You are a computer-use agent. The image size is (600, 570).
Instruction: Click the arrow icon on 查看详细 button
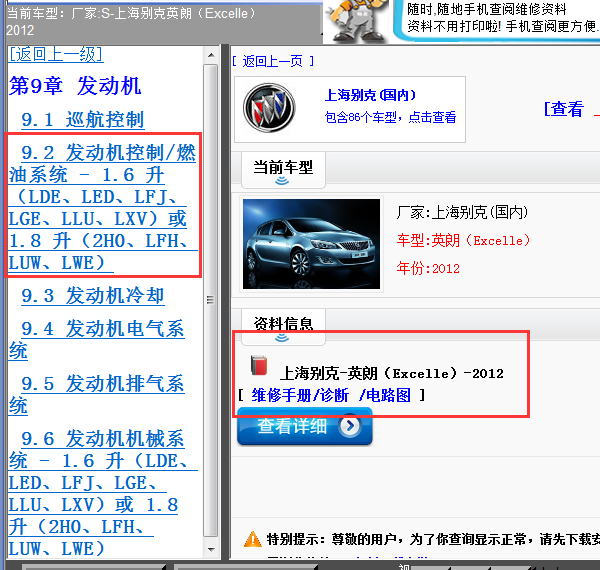click(350, 425)
